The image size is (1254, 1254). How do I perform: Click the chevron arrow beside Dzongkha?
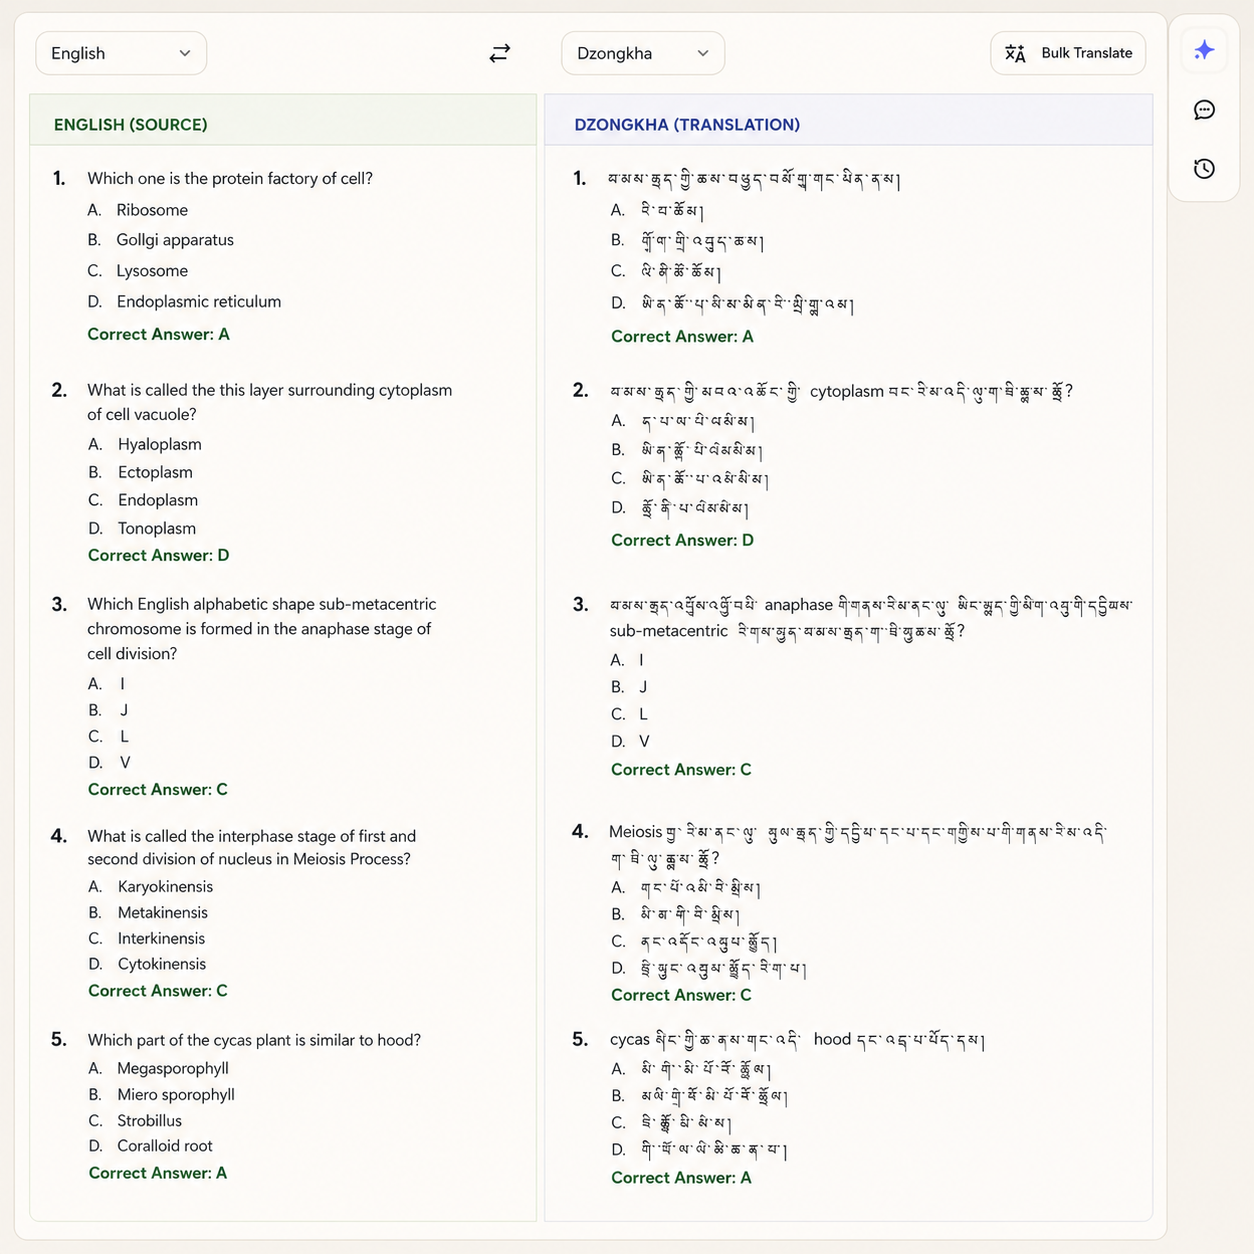pos(703,53)
